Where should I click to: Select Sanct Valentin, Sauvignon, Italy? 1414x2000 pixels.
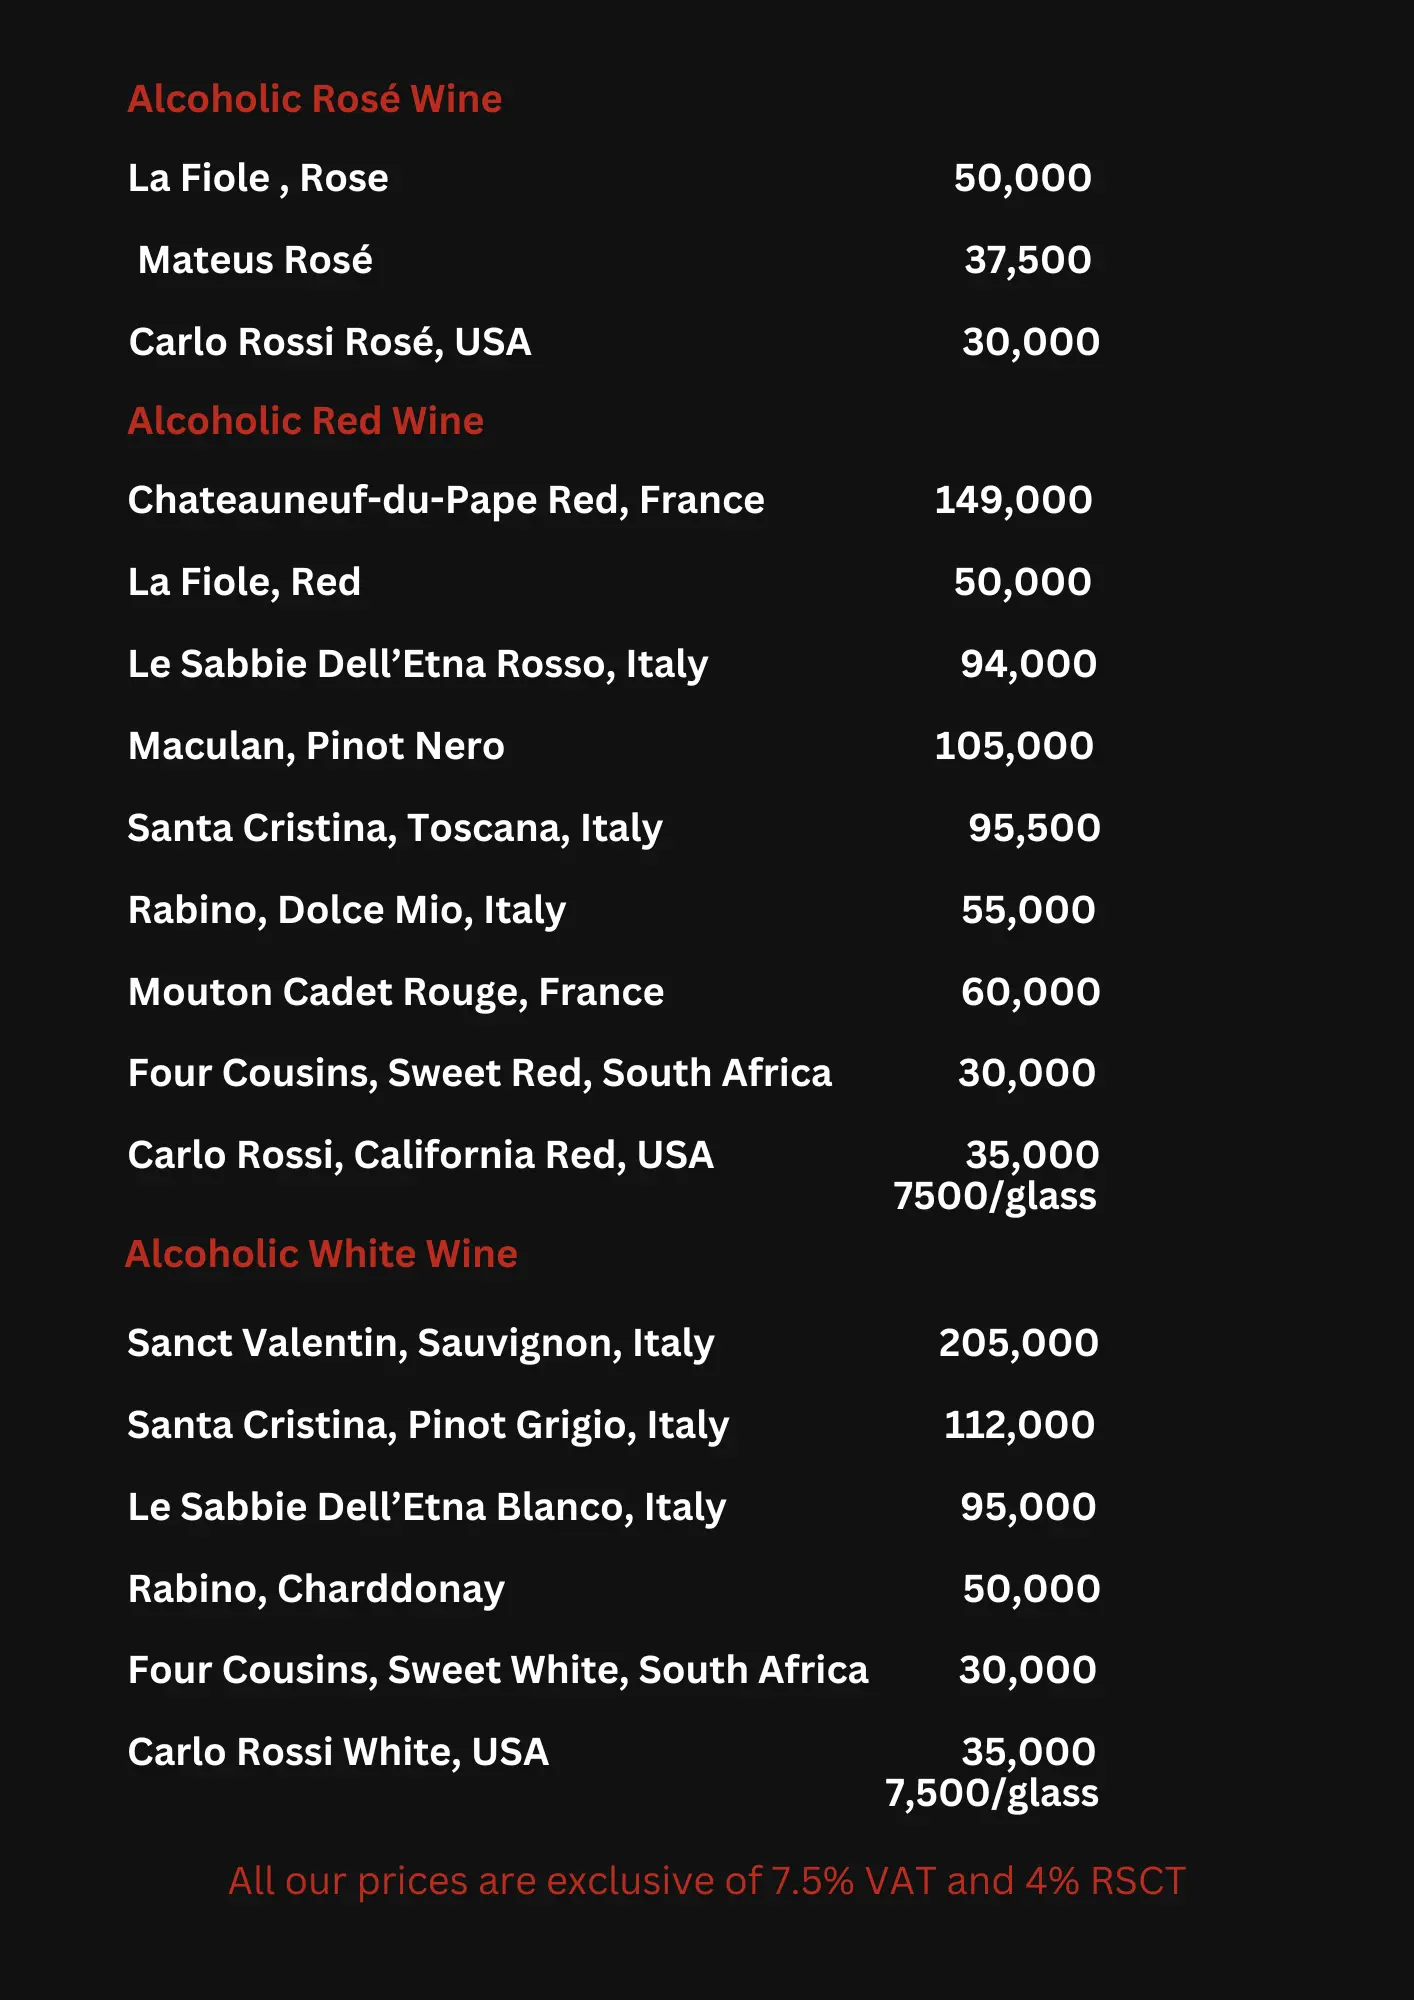[x=421, y=1343]
